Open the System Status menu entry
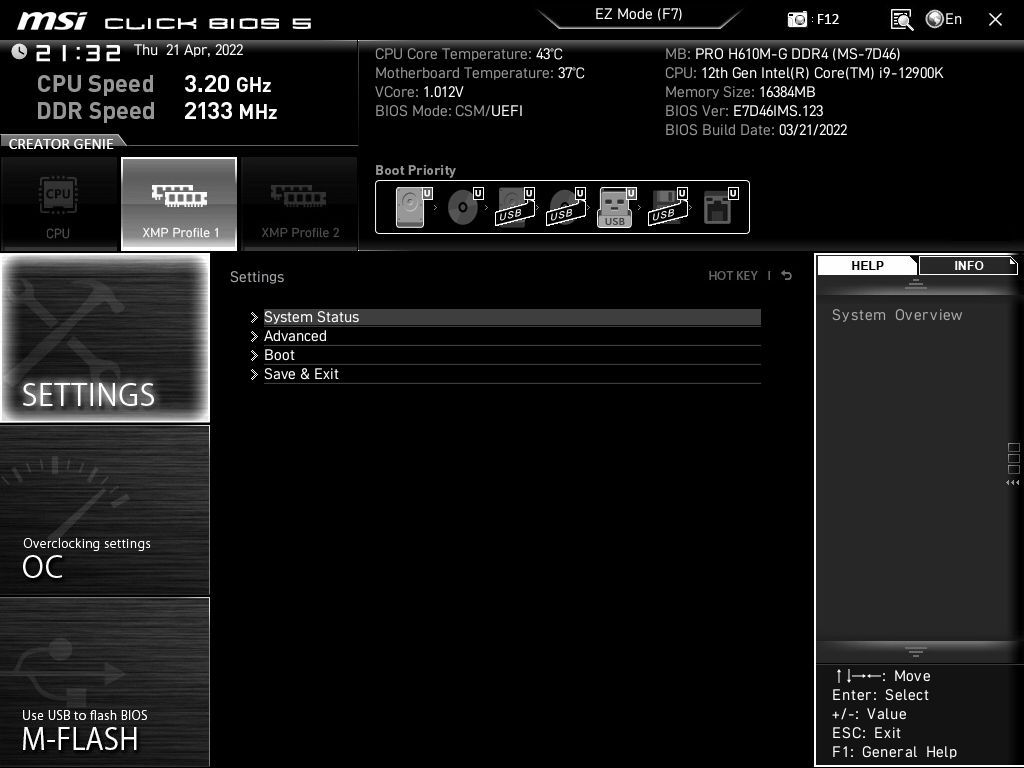 (512, 317)
